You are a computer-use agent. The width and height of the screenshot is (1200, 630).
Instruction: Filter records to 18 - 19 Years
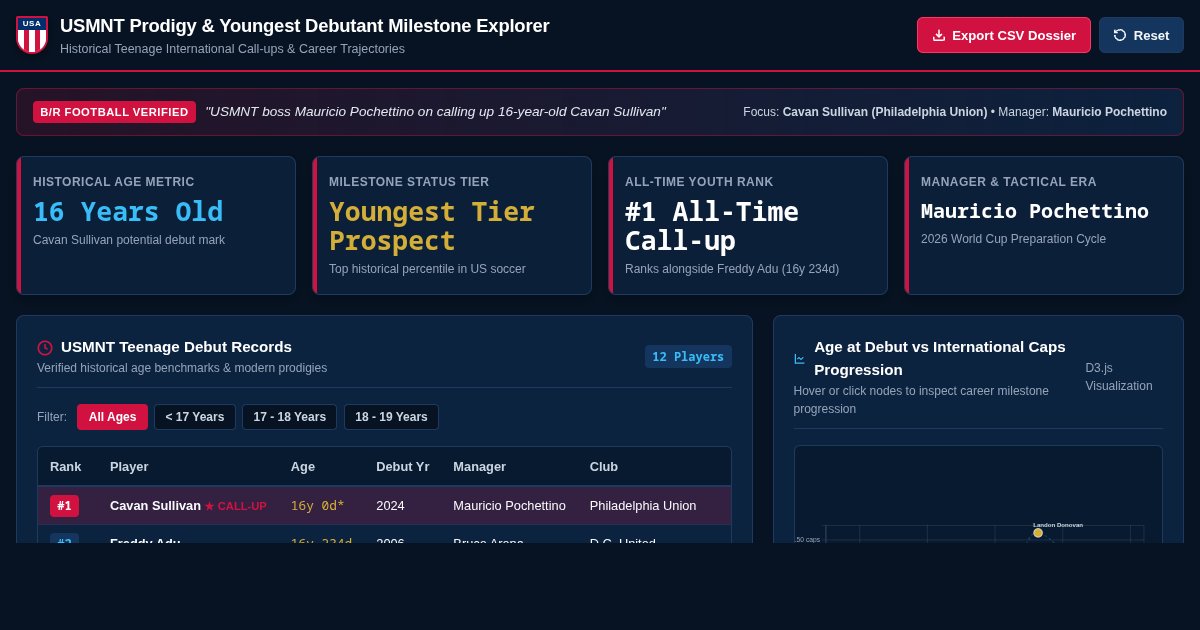point(391,417)
